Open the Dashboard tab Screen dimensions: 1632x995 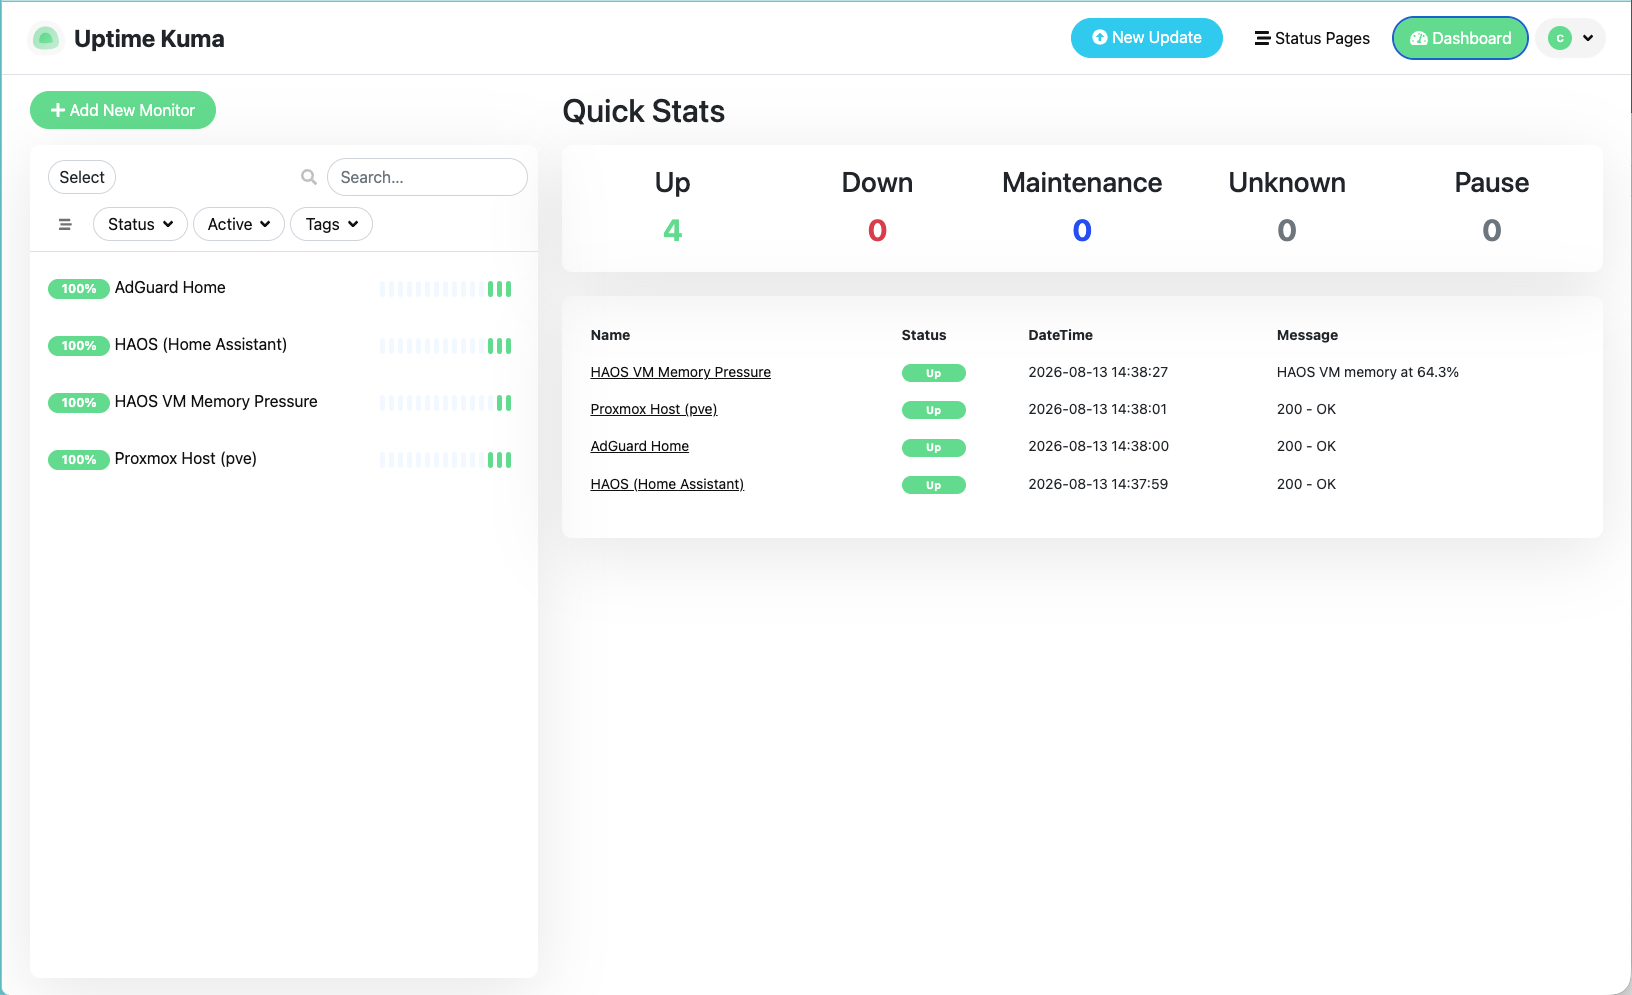click(1460, 38)
